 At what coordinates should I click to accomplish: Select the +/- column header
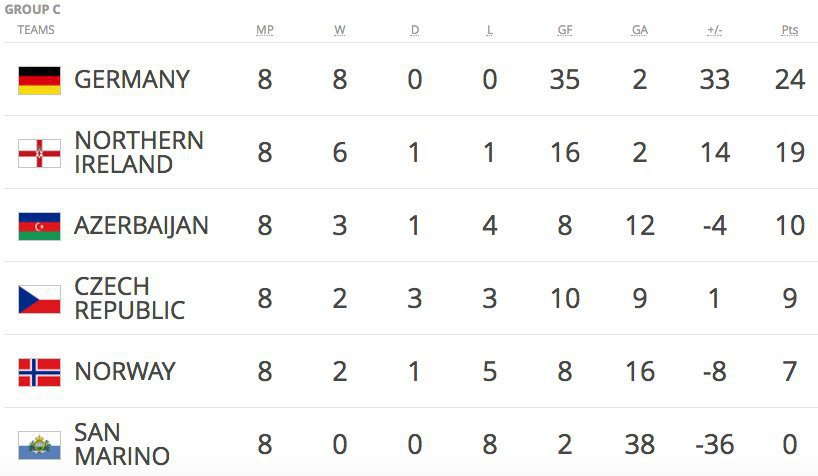pos(714,30)
